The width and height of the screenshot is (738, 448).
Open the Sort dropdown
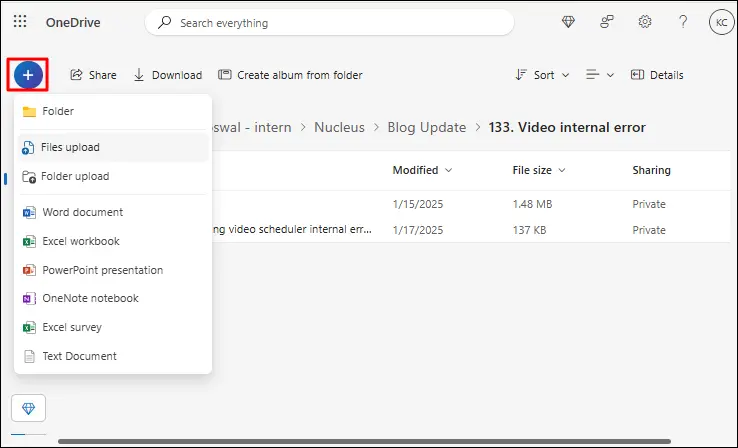[542, 75]
